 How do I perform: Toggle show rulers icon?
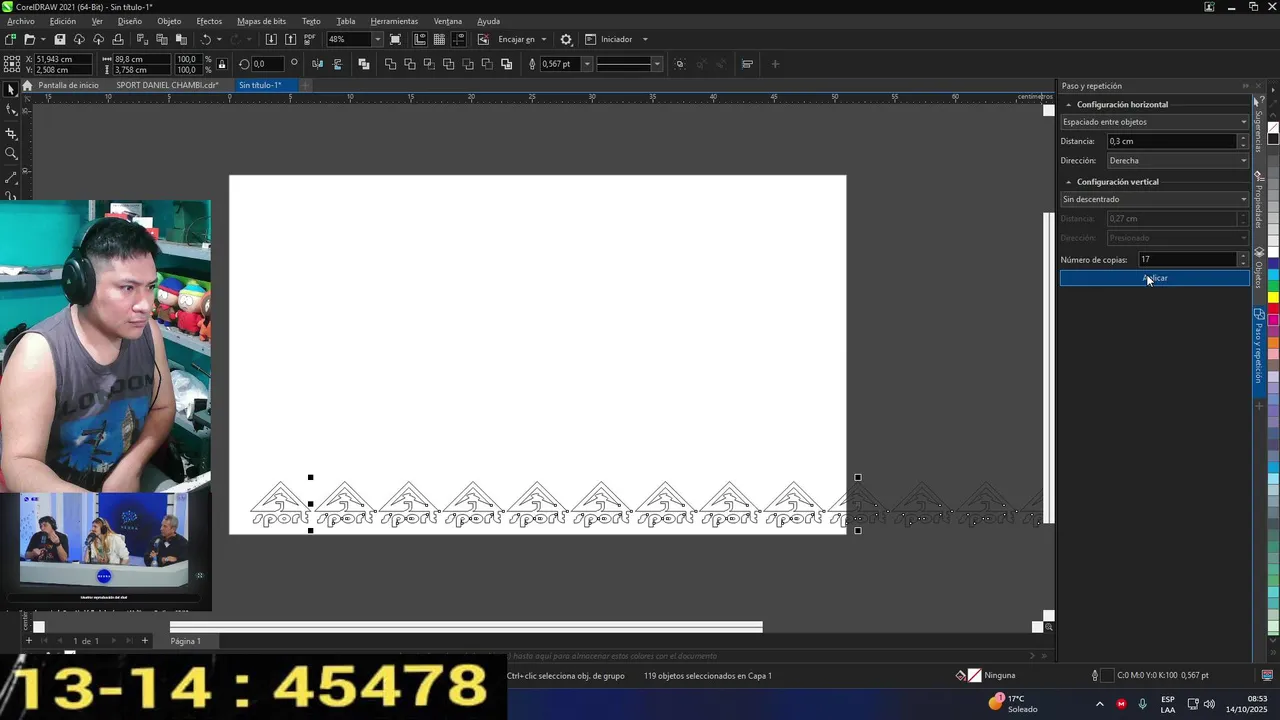[x=420, y=39]
